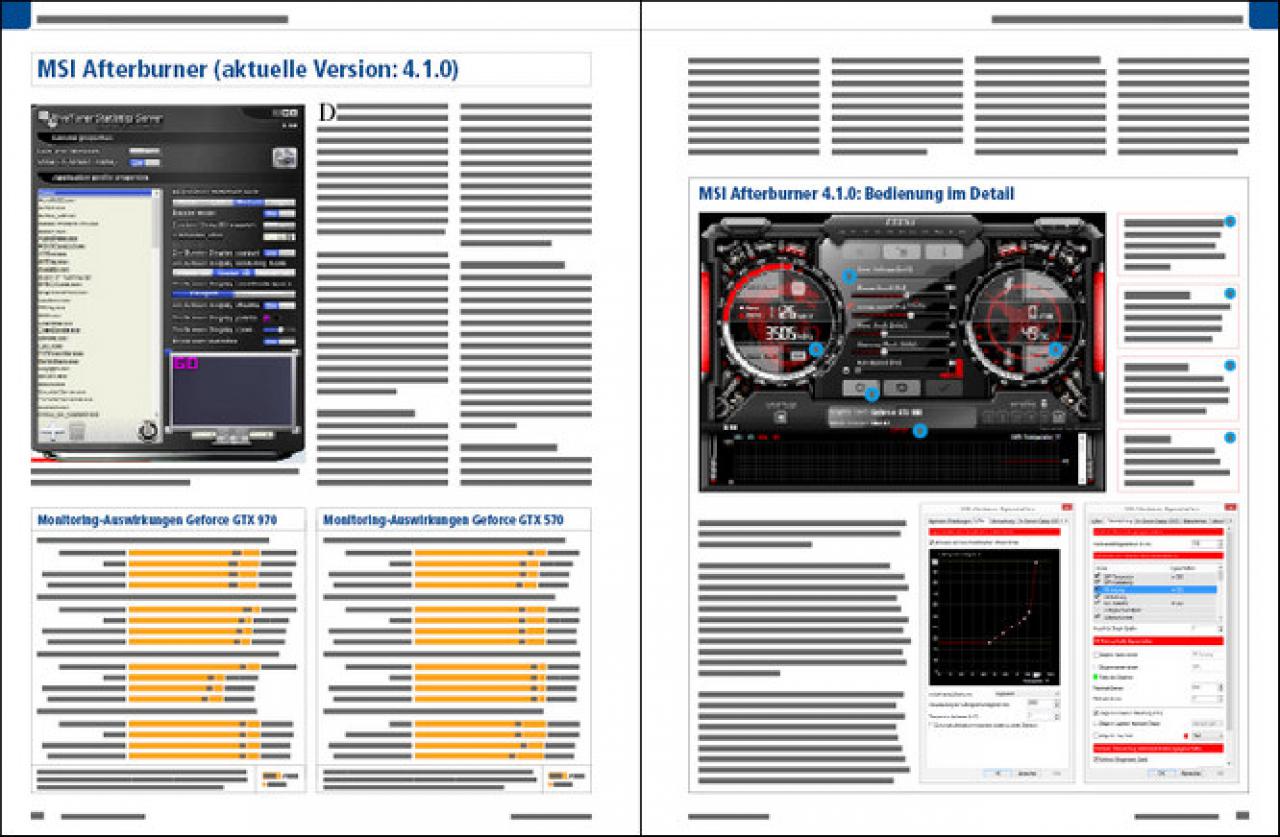The width and height of the screenshot is (1280, 837).
Task: Click the On-Screen Display zoom slider in RivaTuner
Action: (x=279, y=329)
